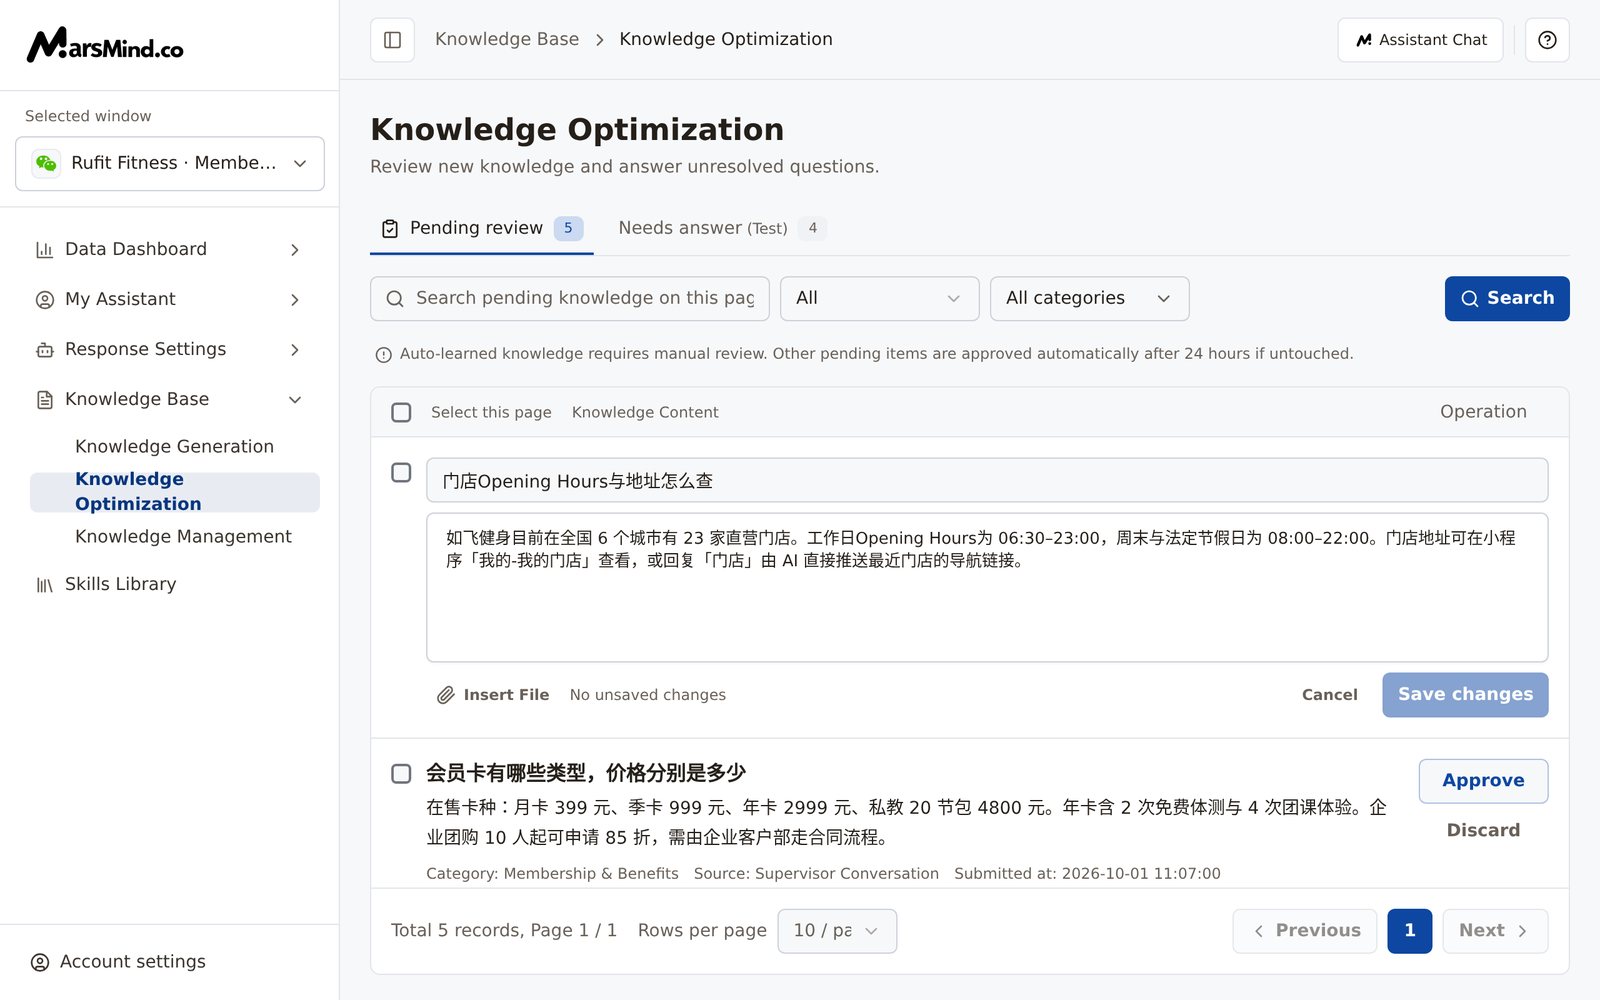The width and height of the screenshot is (1600, 1000).
Task: Open the All categories dropdown
Action: point(1089,299)
